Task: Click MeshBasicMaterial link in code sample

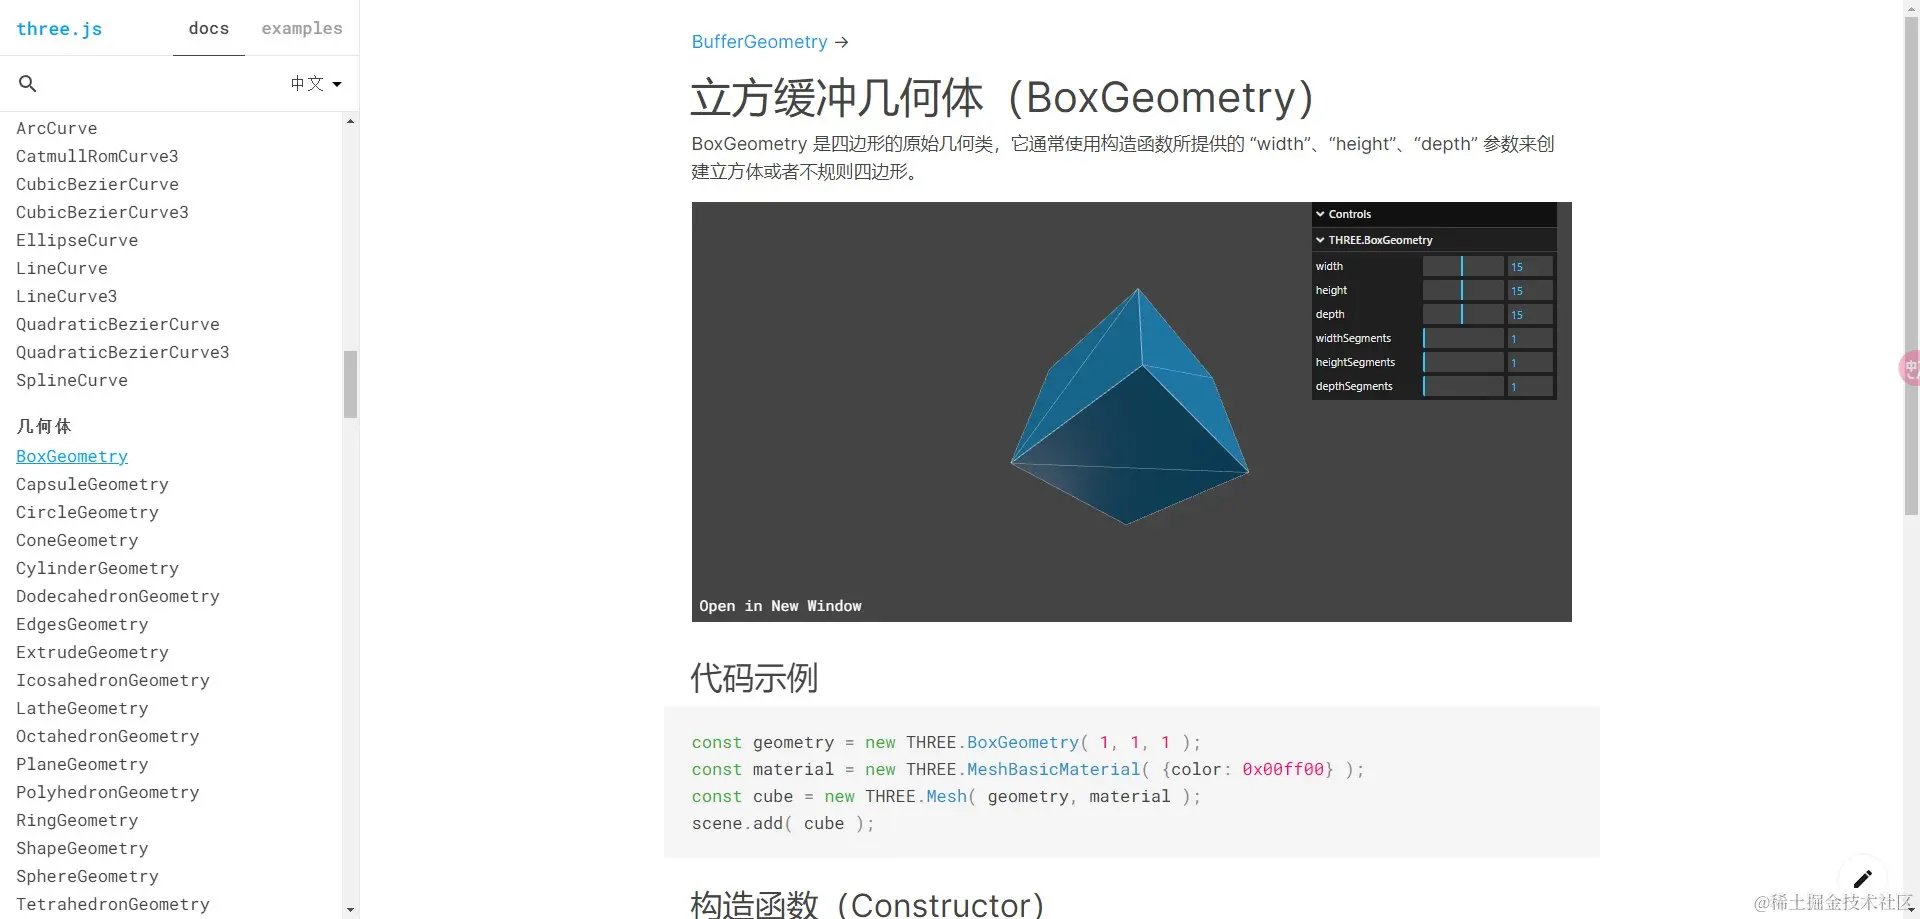Action: [1053, 769]
